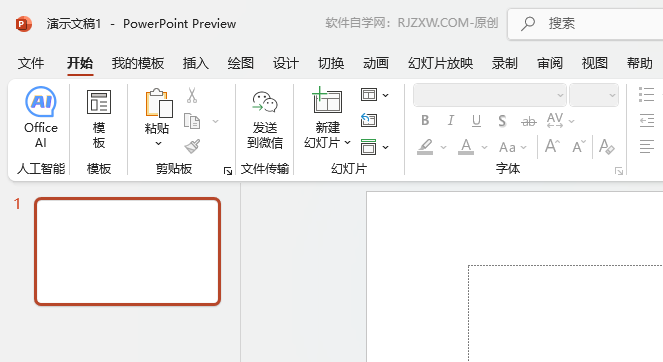663x362 pixels.
Task: Expand Section dropdown arrow
Action: pos(385,147)
